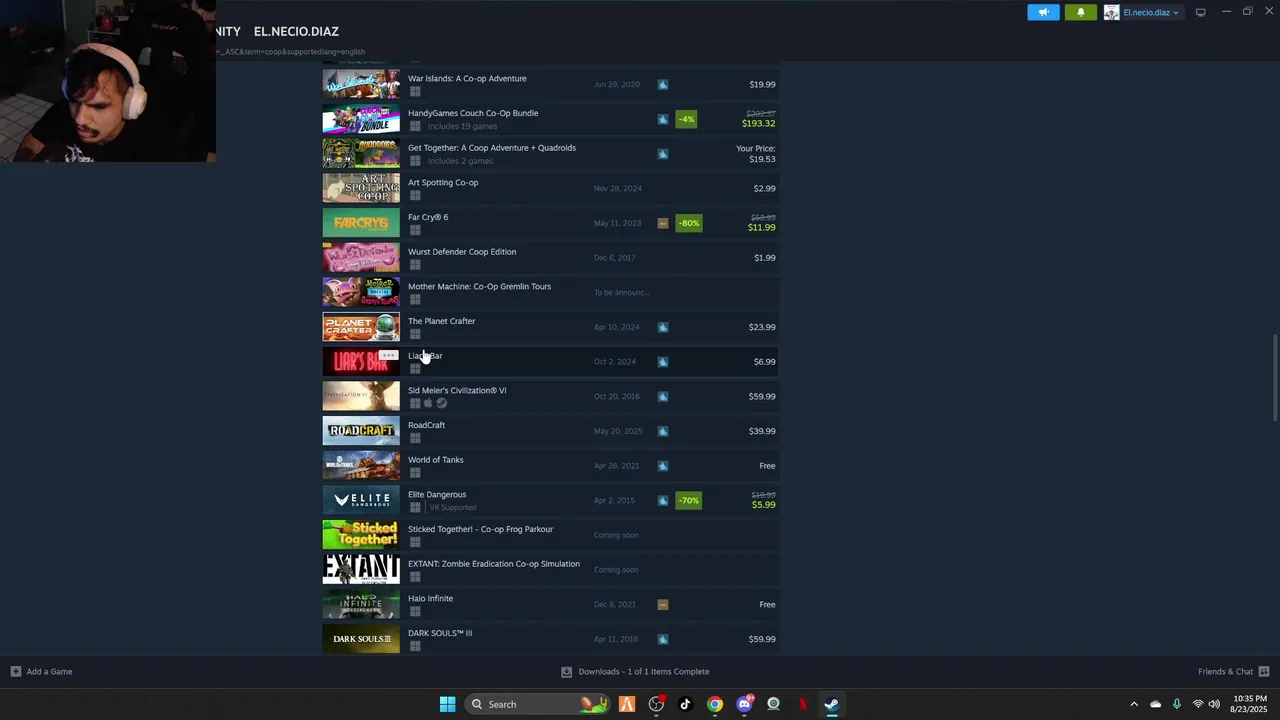1280x720 pixels.
Task: Open the Windows Start menu
Action: click(448, 704)
